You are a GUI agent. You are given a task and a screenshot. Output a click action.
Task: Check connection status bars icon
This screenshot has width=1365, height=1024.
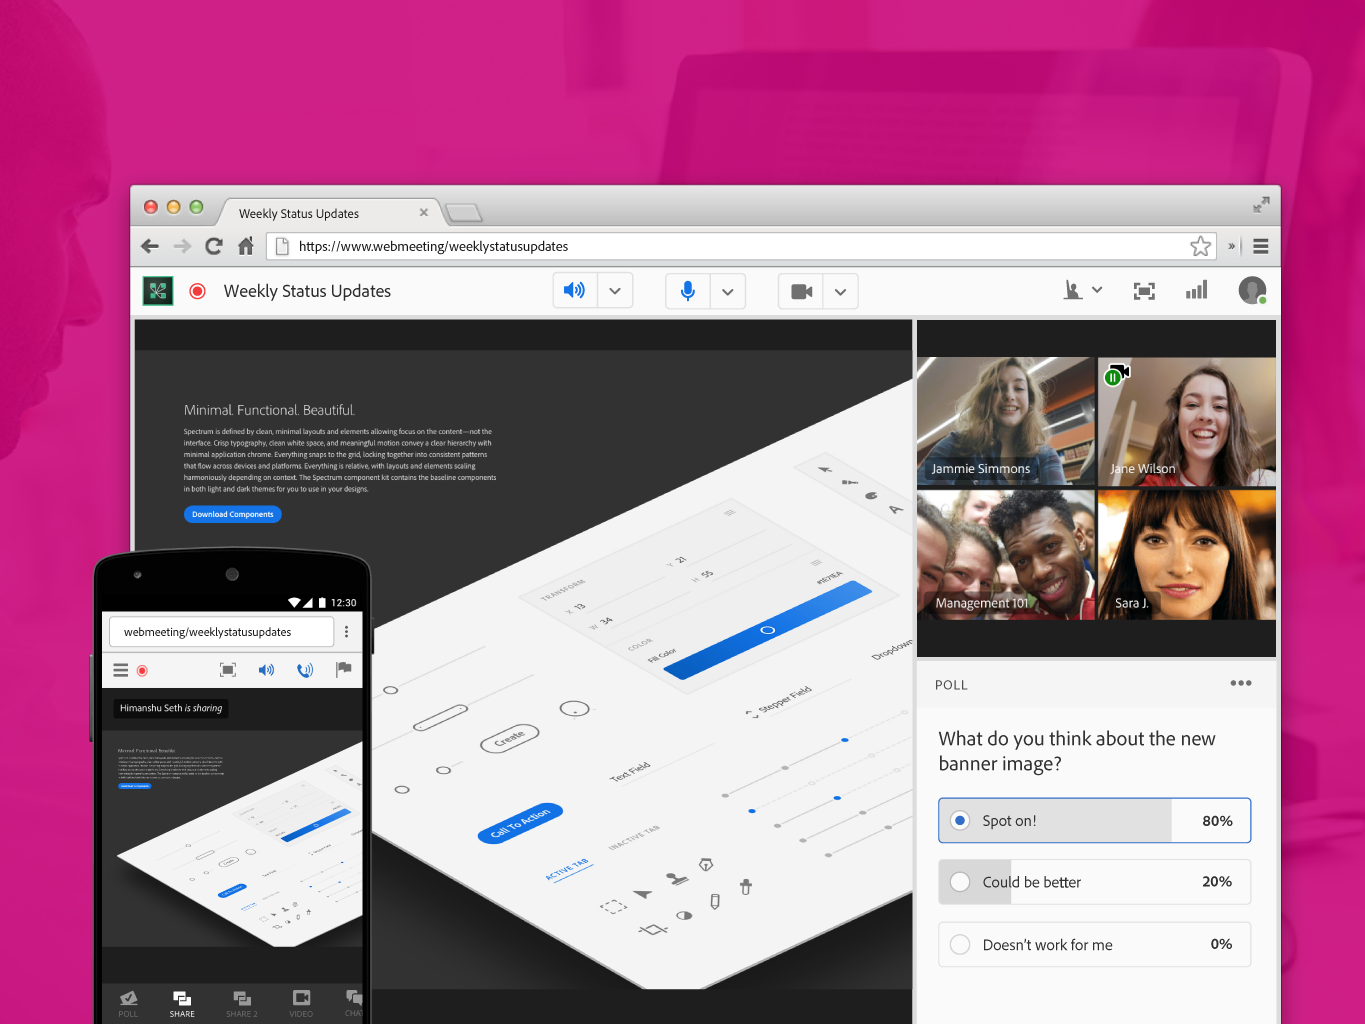coord(1196,290)
